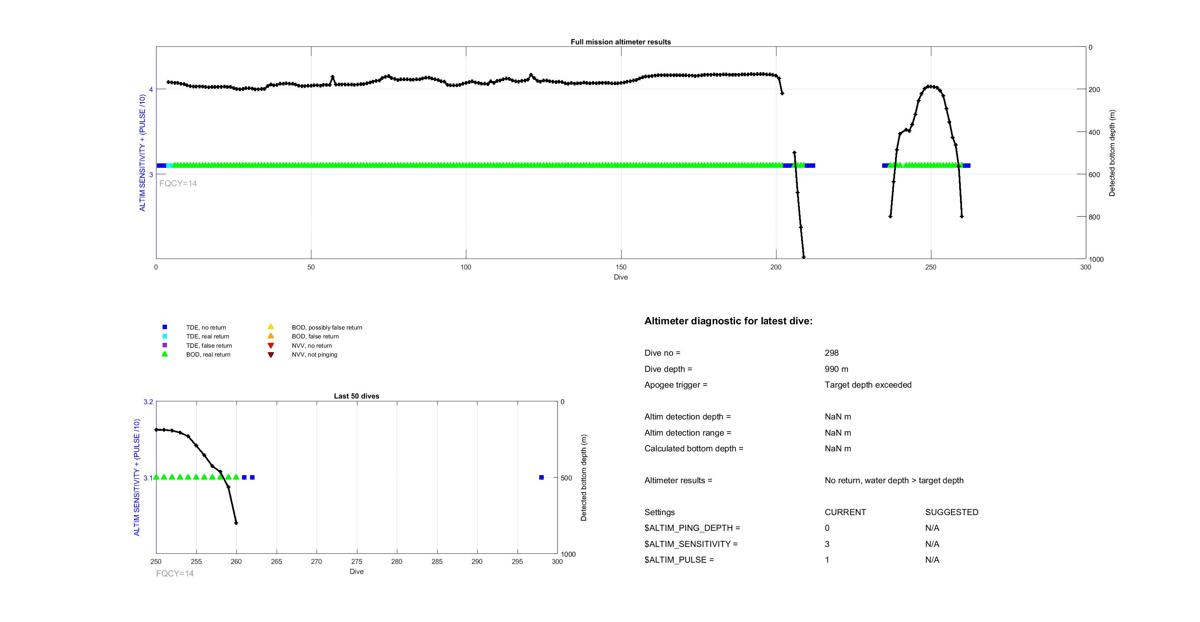
Task: Click the purple square 'TDE, false return' legend marker
Action: (164, 345)
